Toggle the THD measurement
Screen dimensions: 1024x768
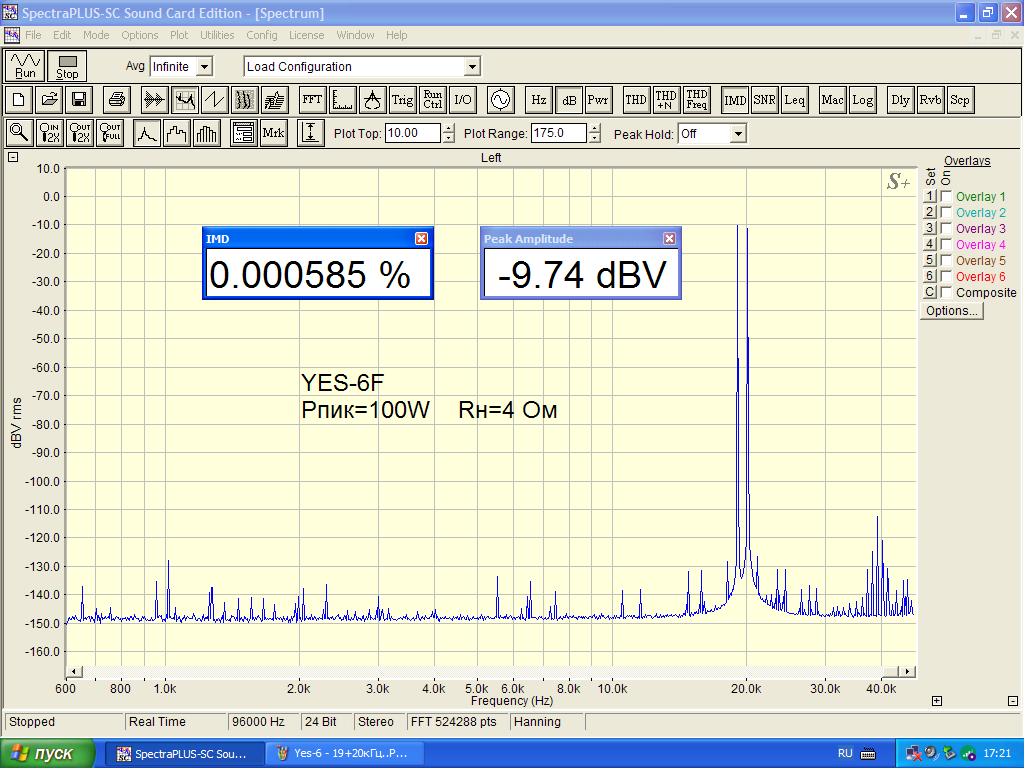(636, 100)
